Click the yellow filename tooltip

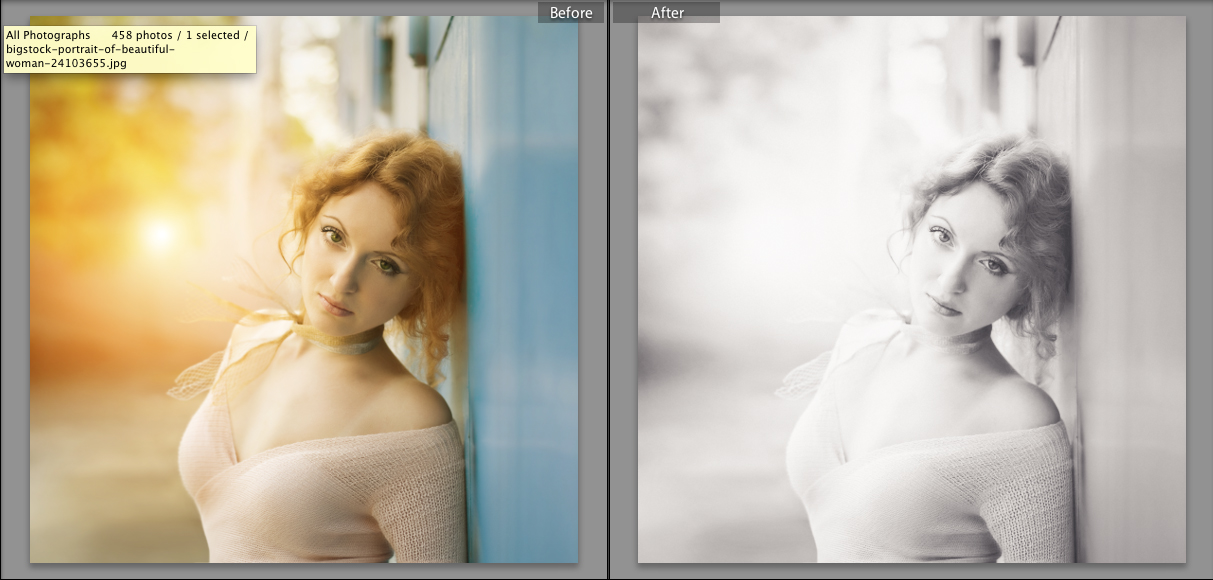[128, 49]
